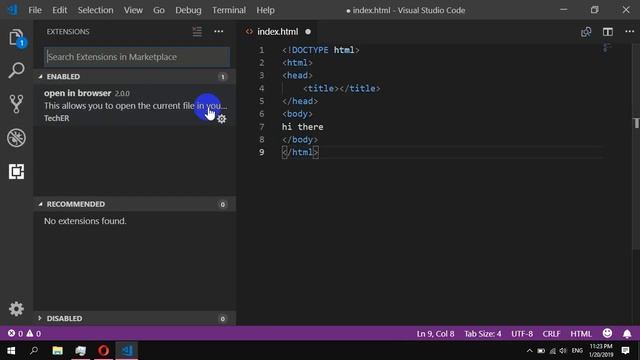Open the Debug menu
The height and width of the screenshot is (360, 640).
[x=188, y=10]
